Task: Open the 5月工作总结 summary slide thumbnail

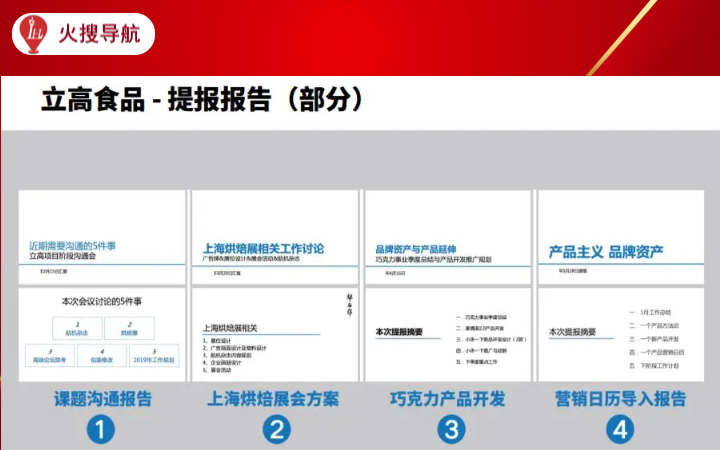Action: click(621, 334)
